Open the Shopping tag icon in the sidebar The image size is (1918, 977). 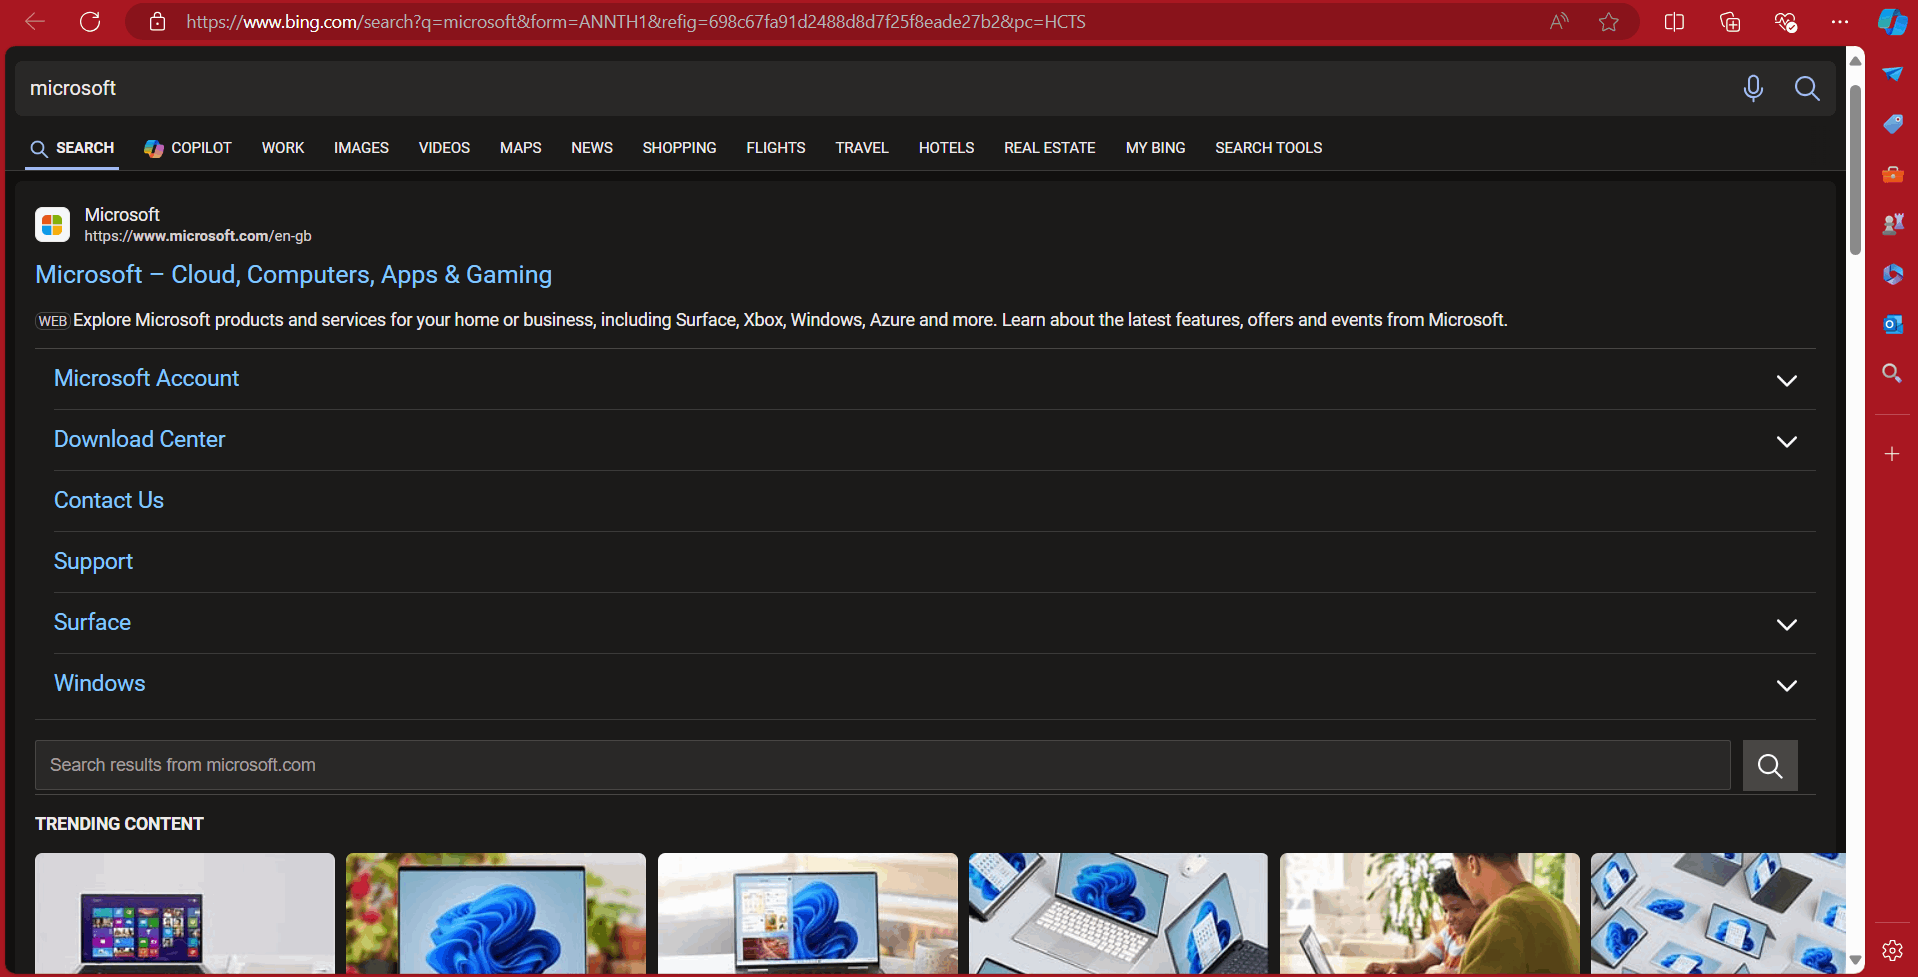1892,124
